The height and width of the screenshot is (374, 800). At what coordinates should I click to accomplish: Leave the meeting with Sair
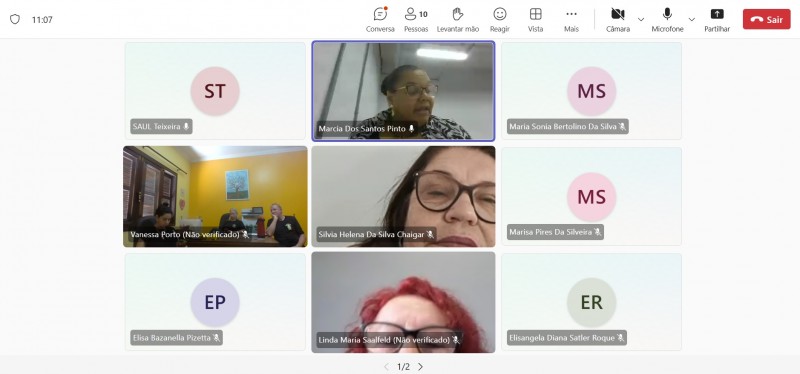pyautogui.click(x=766, y=19)
